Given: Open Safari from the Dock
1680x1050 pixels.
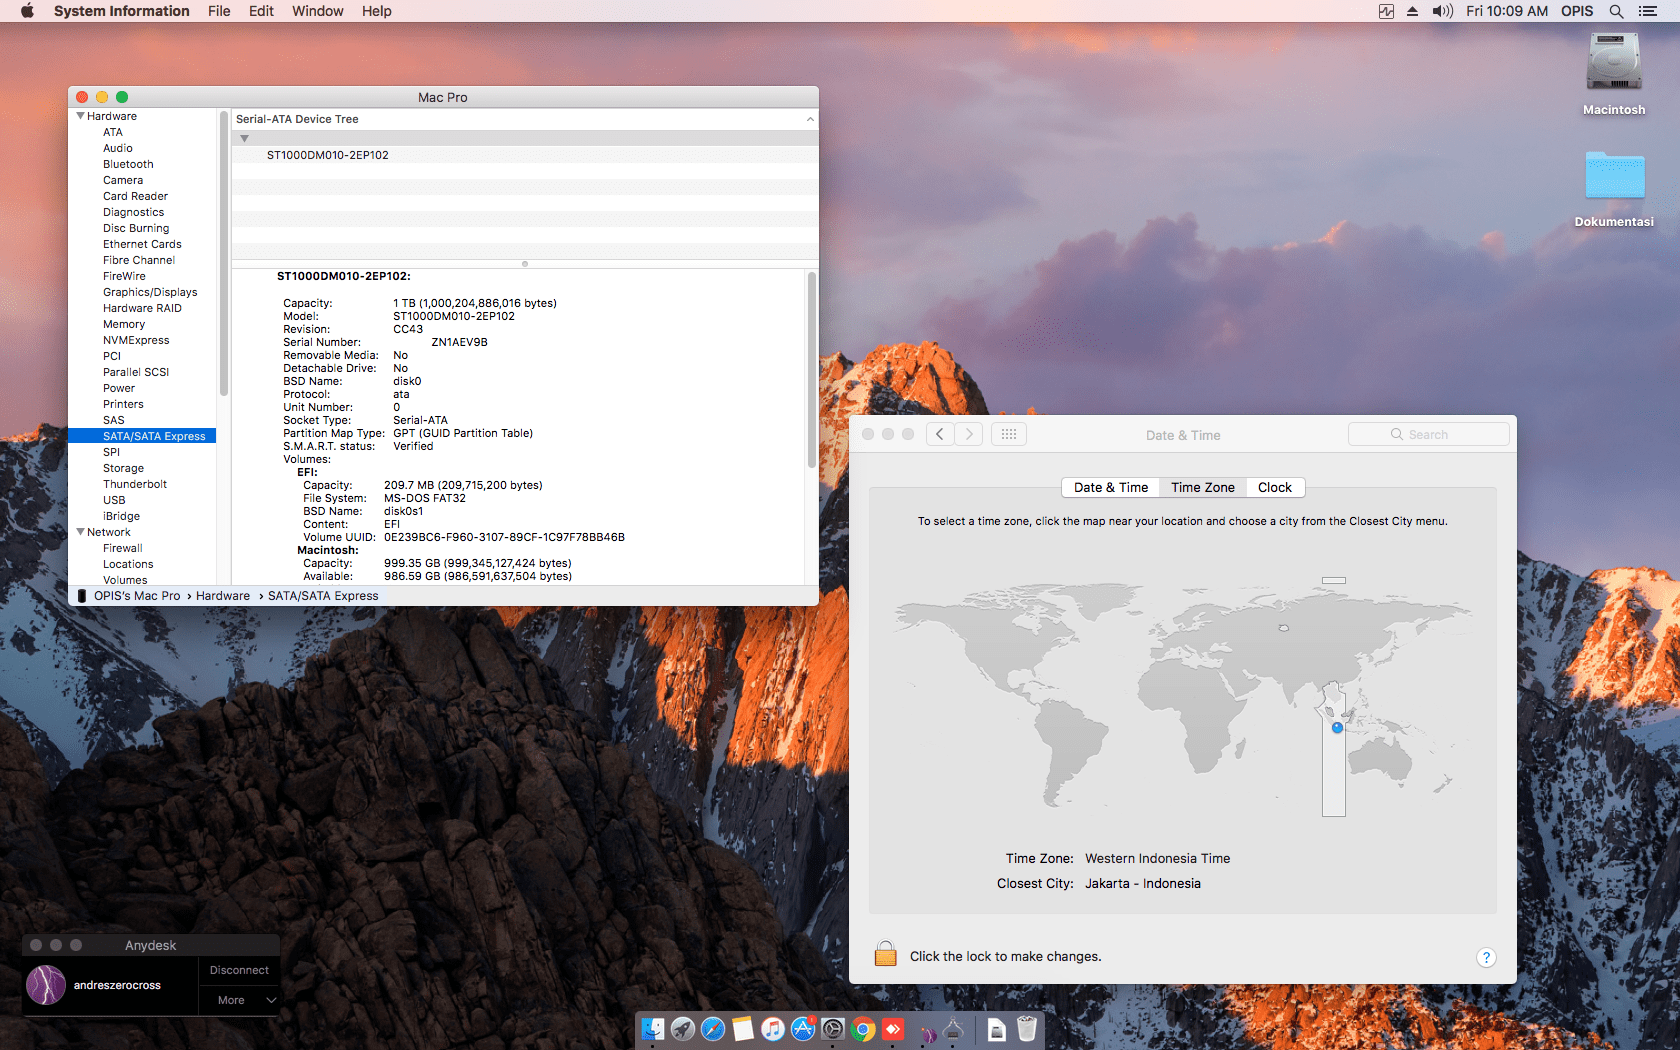Looking at the screenshot, I should pos(713,1030).
